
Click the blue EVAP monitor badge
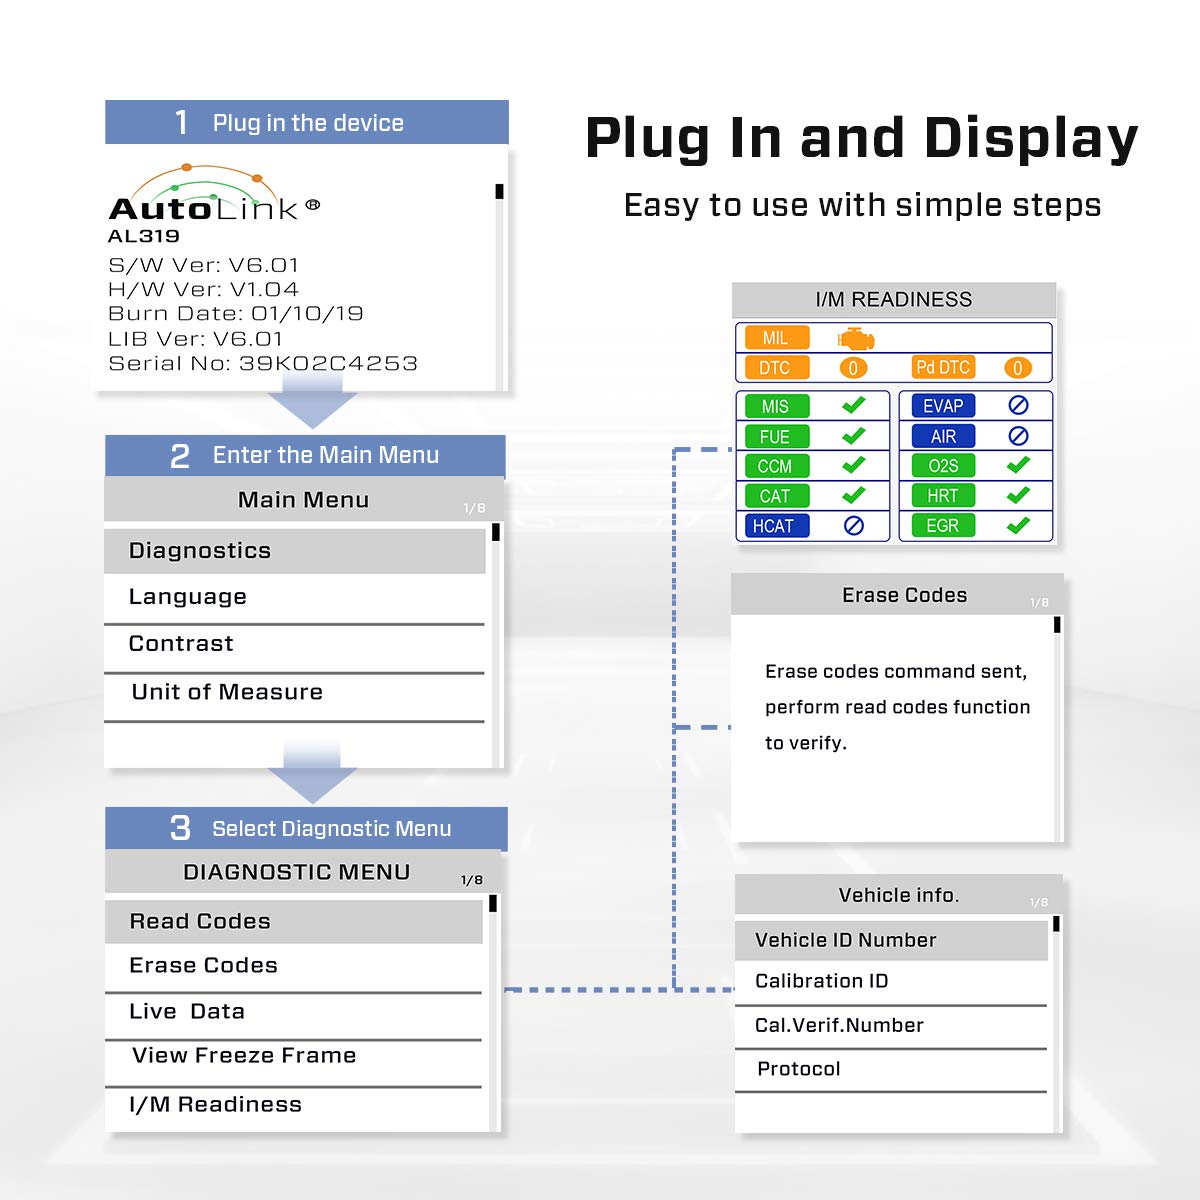[x=942, y=406]
